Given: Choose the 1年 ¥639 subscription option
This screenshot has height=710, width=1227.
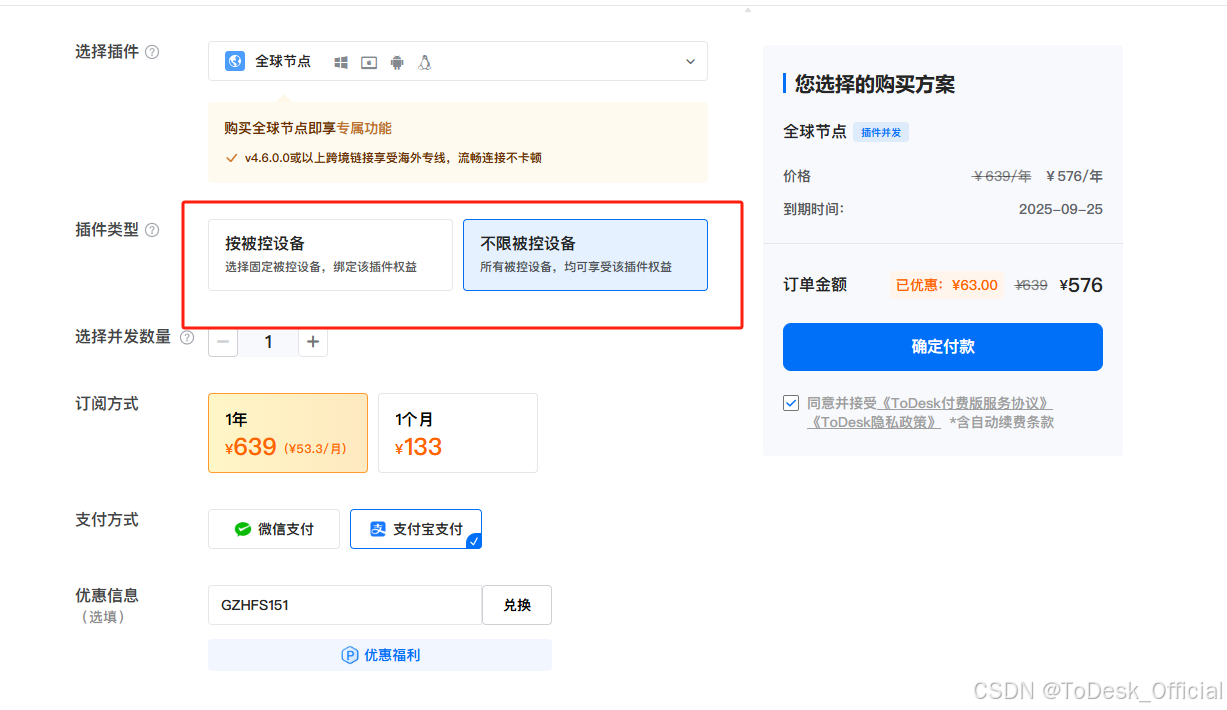Looking at the screenshot, I should coord(288,433).
